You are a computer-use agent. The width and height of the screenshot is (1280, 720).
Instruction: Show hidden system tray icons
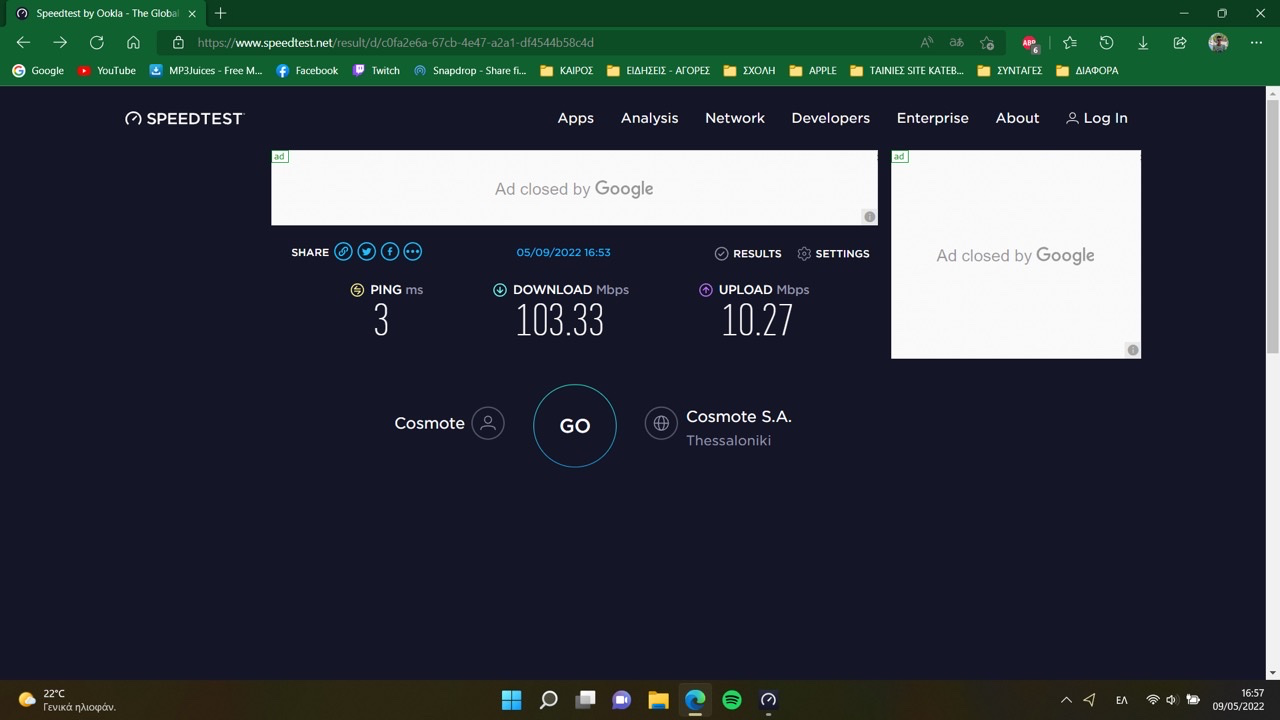pos(1066,700)
